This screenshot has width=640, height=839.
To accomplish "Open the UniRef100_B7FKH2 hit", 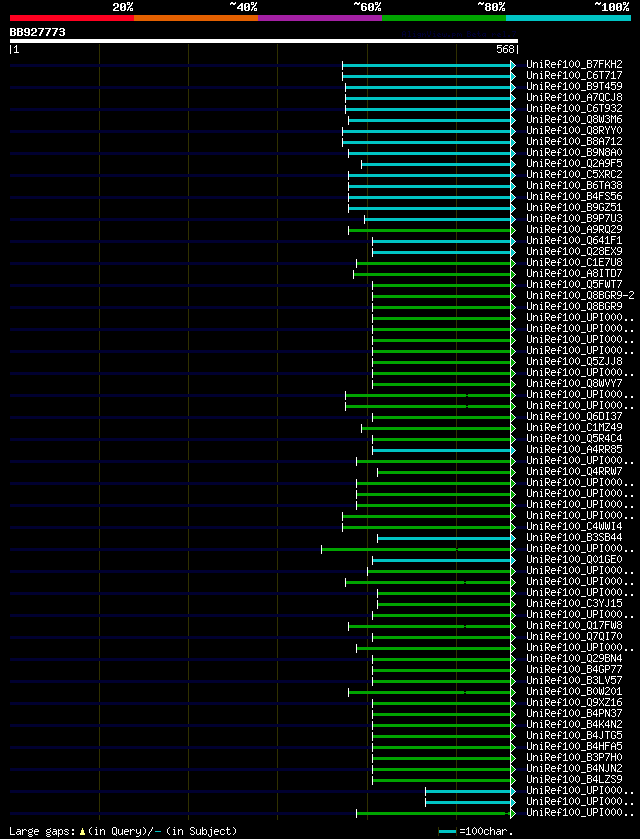I will pyautogui.click(x=574, y=65).
